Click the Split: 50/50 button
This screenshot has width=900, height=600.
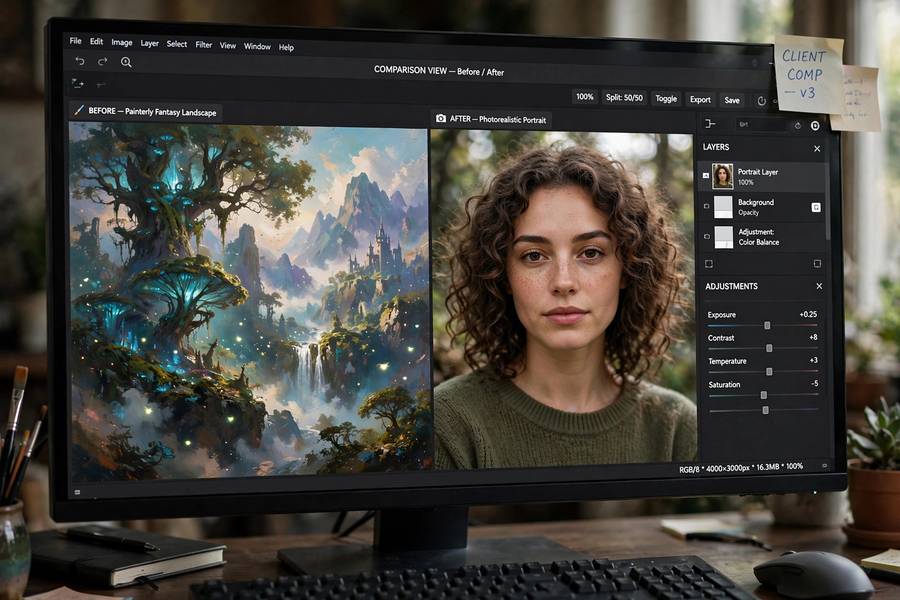coord(624,98)
